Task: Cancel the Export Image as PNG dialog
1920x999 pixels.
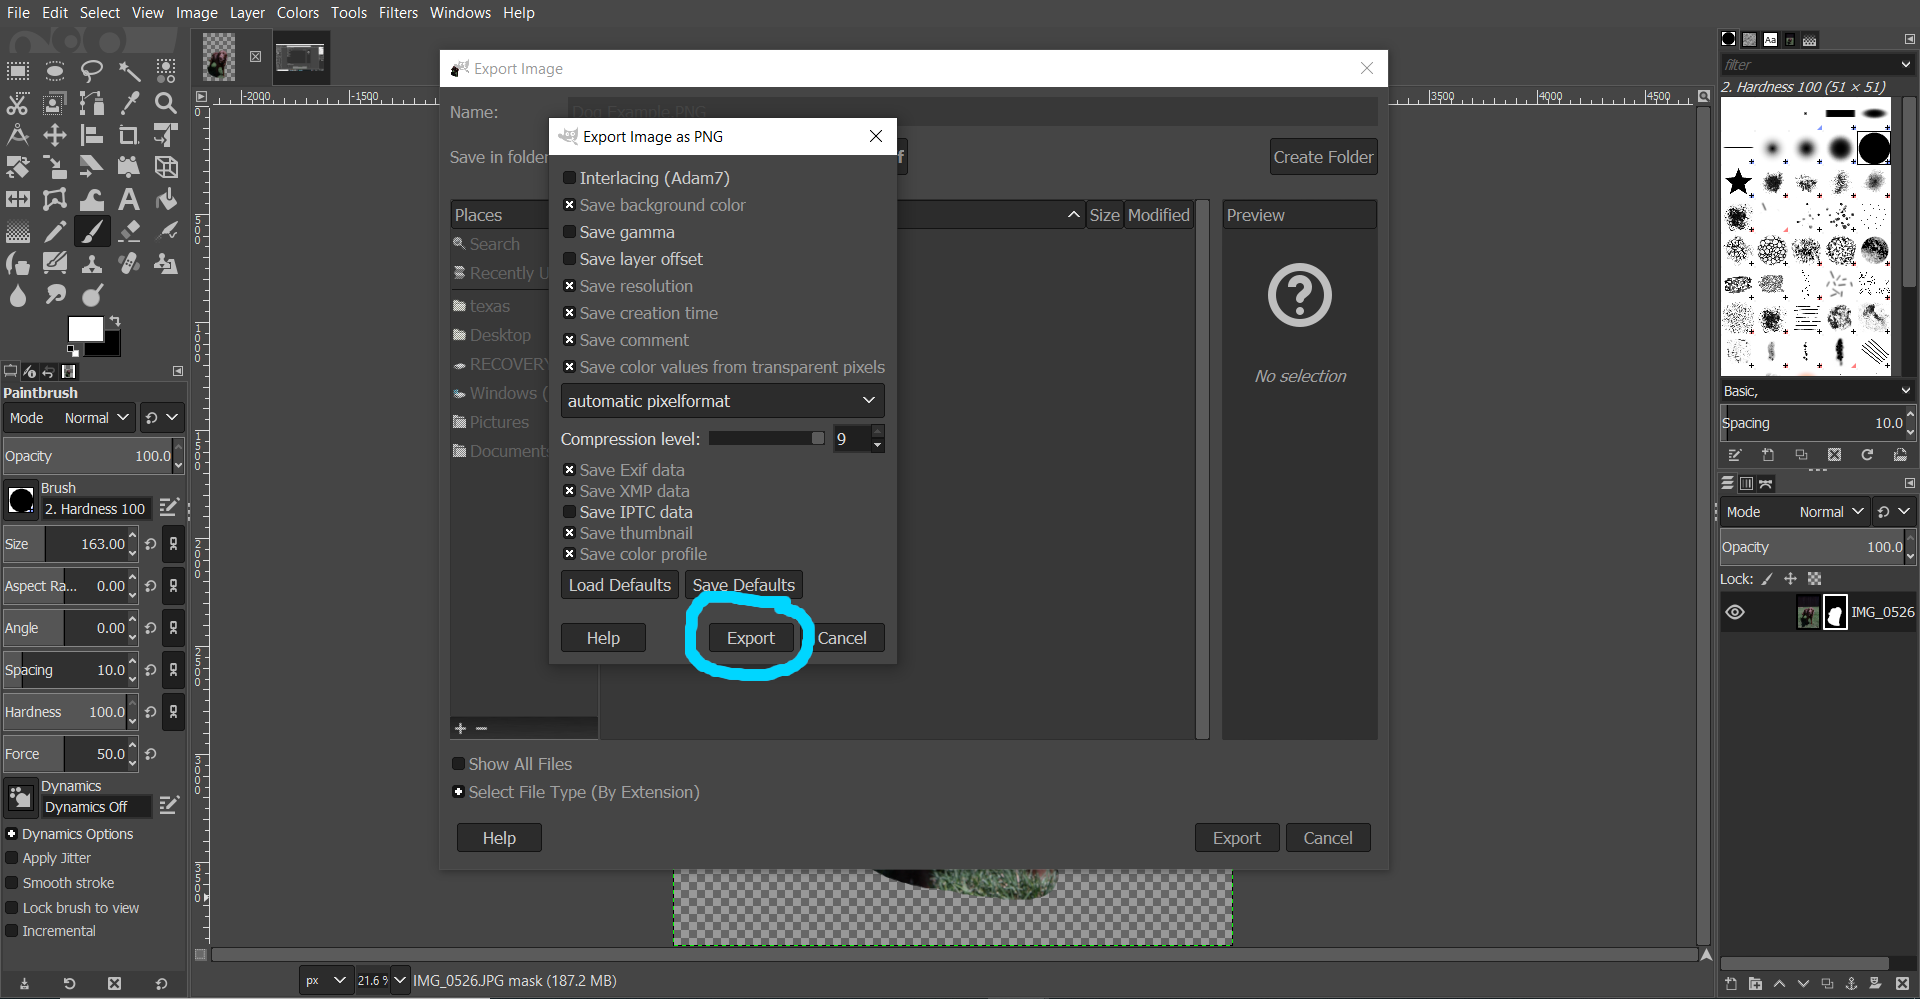Action: tap(842, 638)
